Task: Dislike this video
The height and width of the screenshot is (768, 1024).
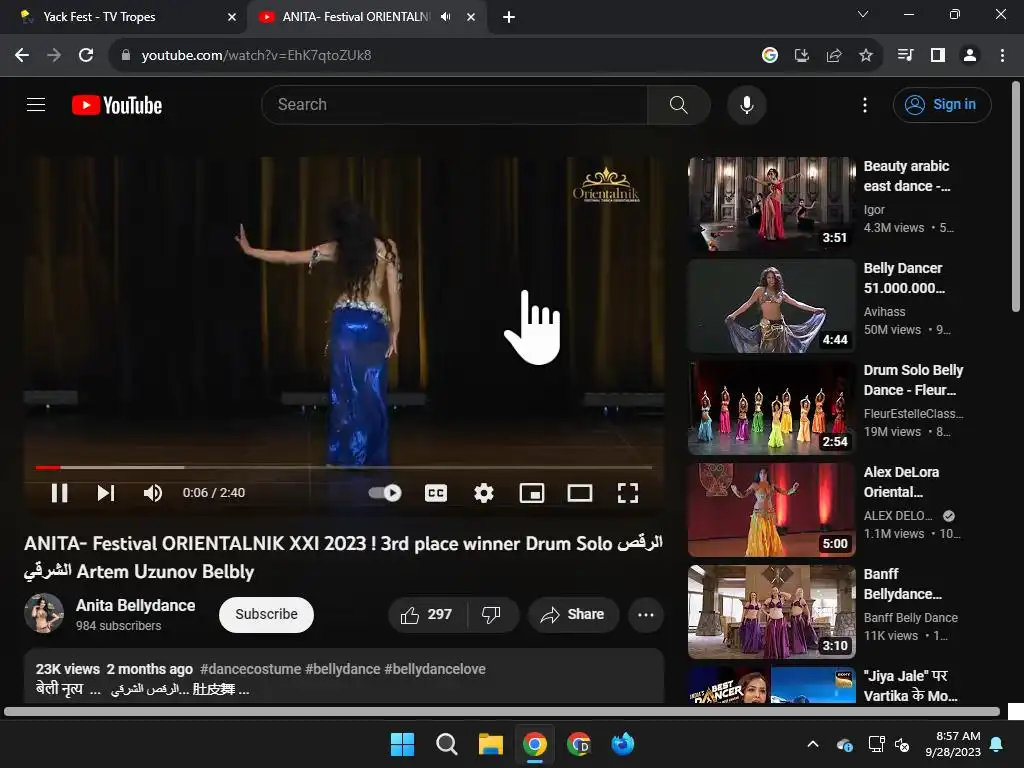Action: tap(491, 615)
